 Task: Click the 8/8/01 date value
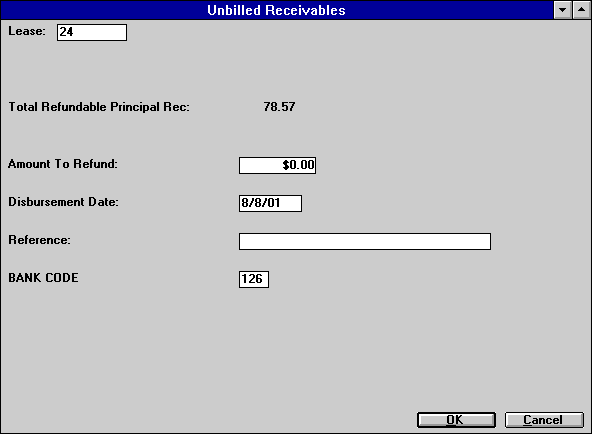pos(261,203)
